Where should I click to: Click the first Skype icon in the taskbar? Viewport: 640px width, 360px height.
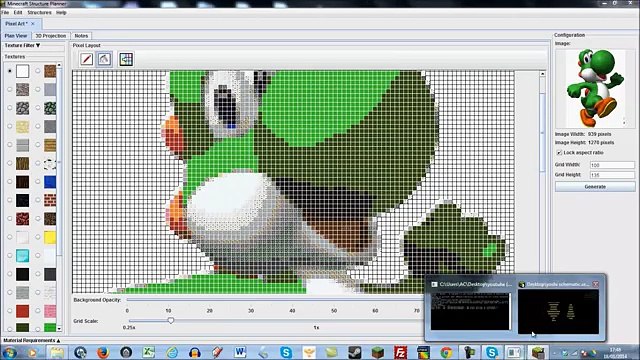pyautogui.click(x=286, y=352)
